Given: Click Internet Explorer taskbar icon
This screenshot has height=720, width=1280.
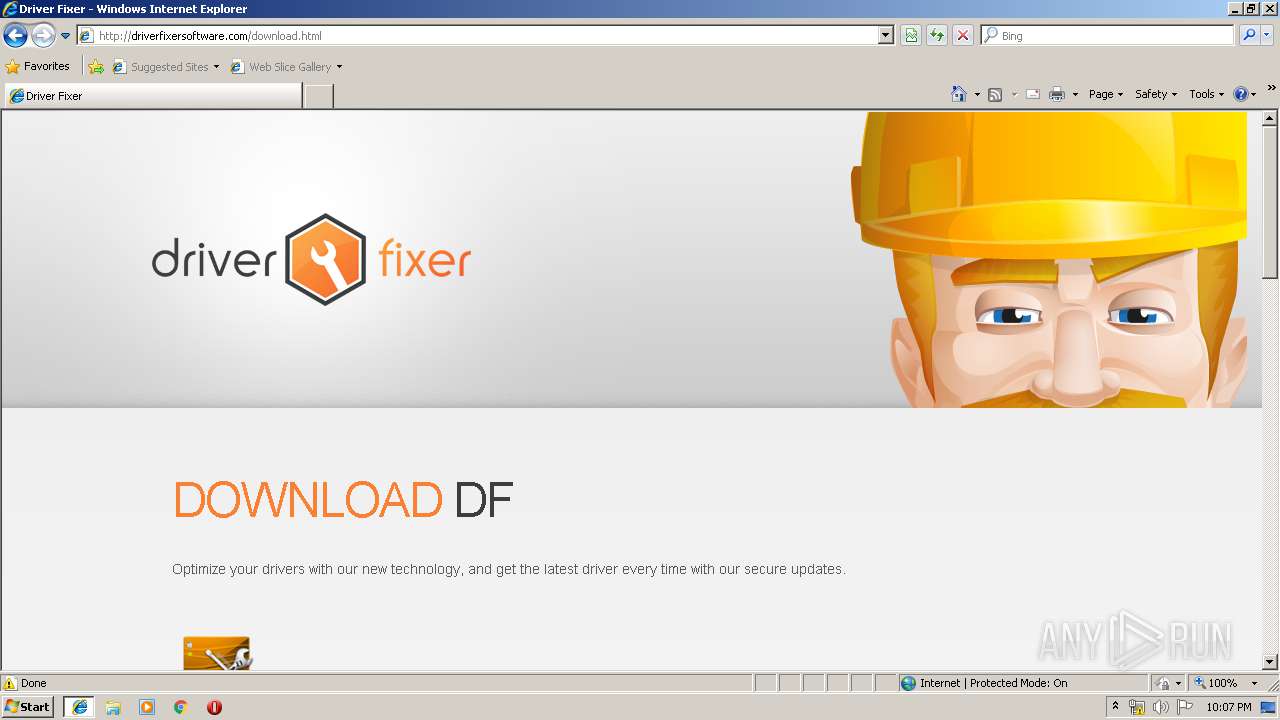Looking at the screenshot, I should [79, 707].
